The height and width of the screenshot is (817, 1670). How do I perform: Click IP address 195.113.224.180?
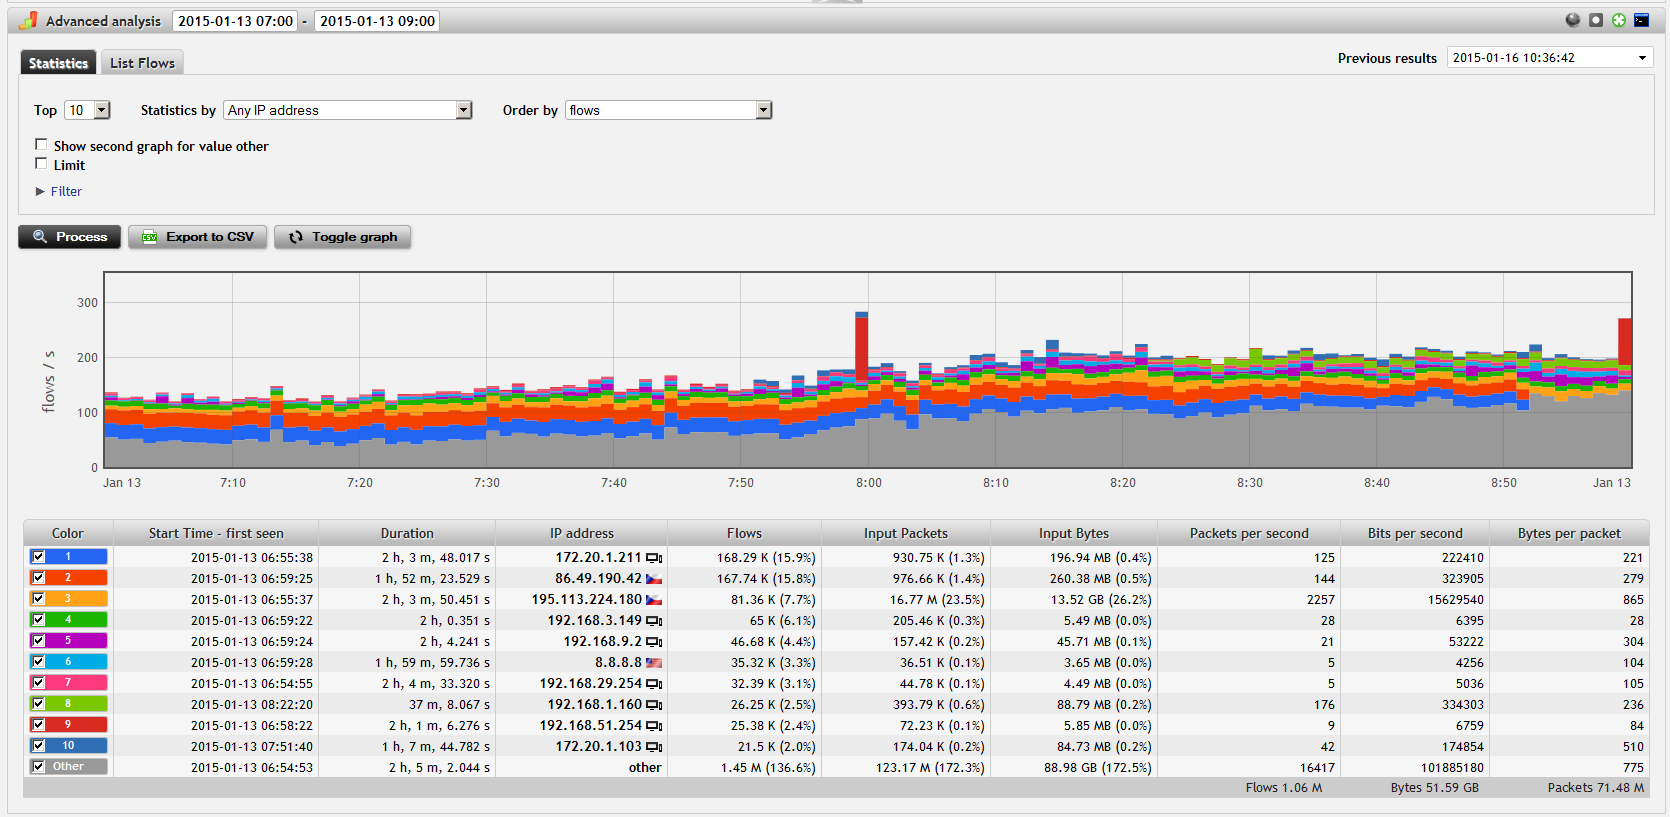(587, 599)
